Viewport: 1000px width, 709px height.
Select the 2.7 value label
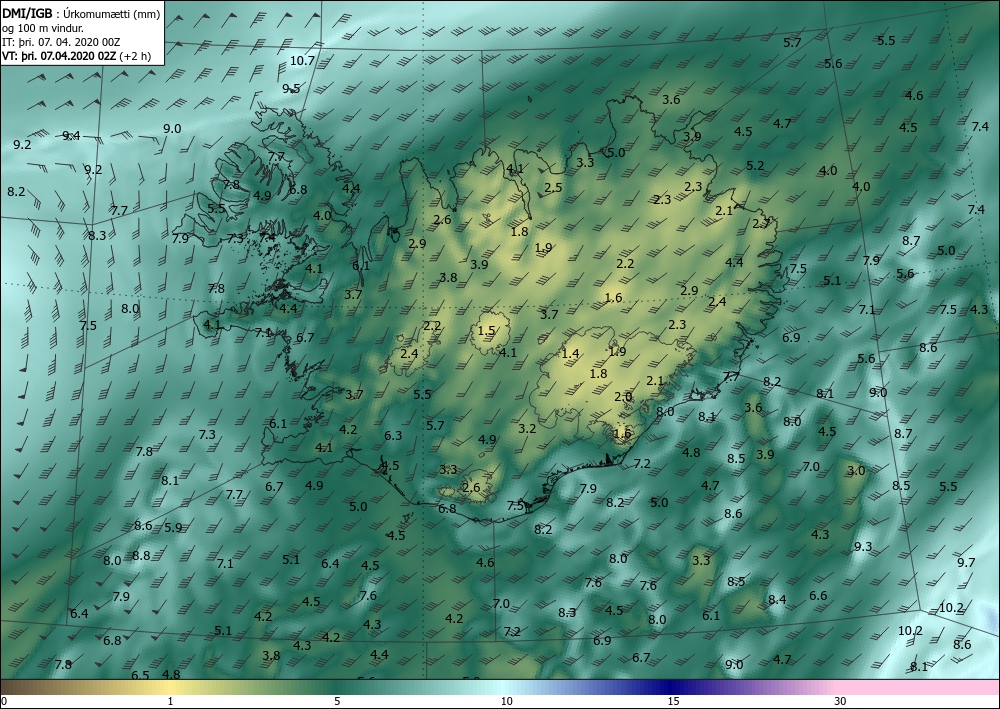coord(761,224)
